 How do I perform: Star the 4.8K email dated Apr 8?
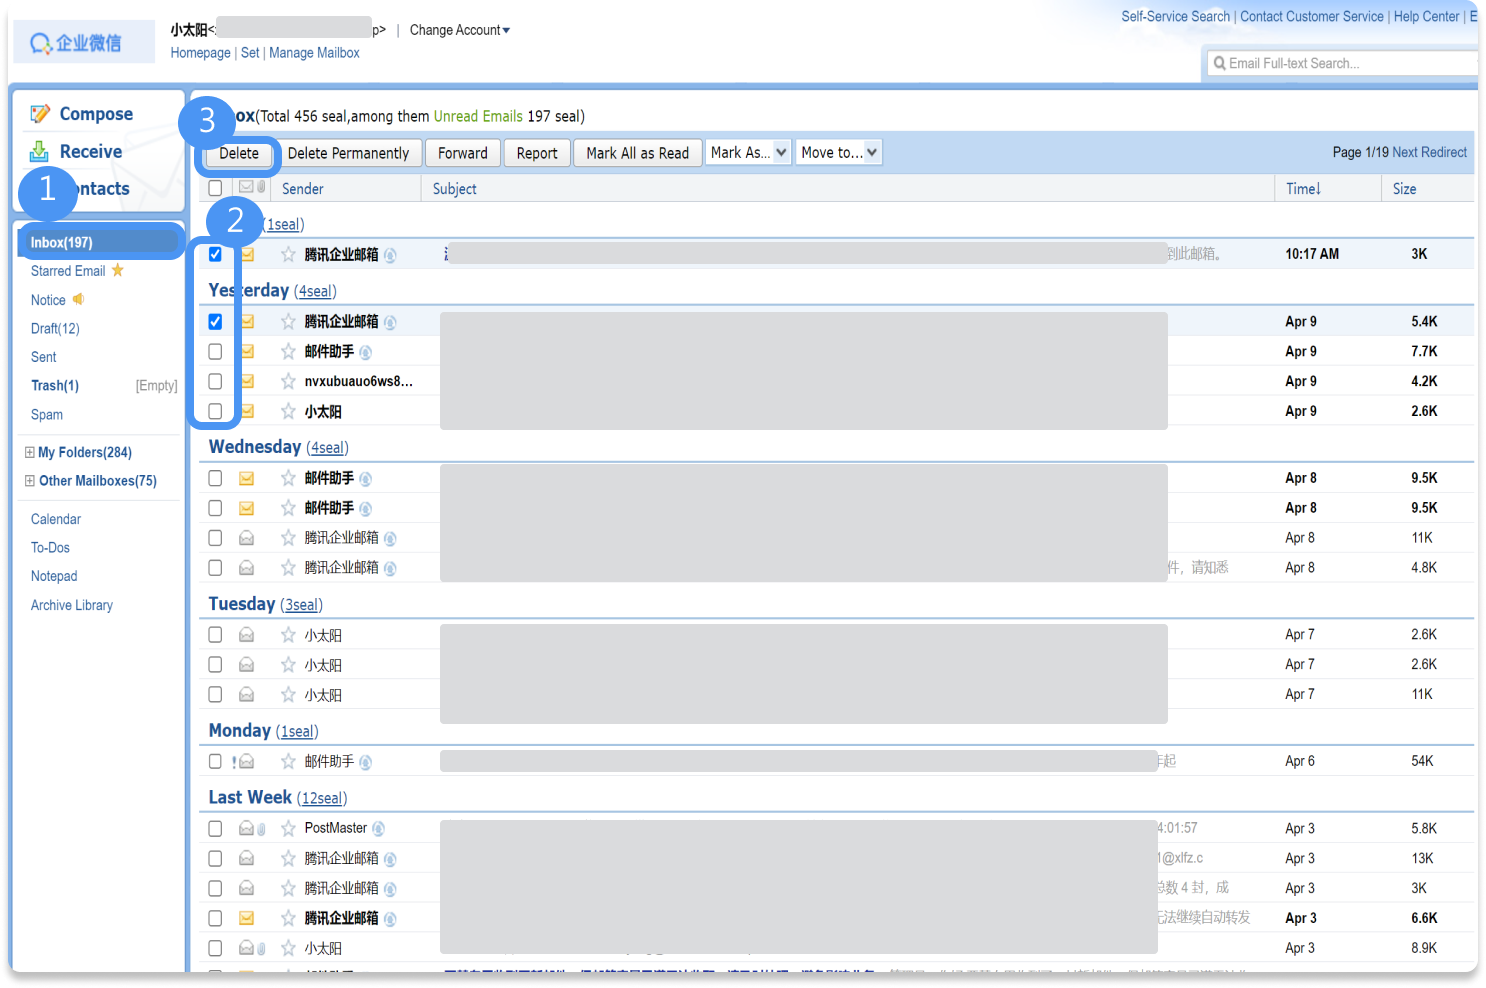[x=288, y=567]
